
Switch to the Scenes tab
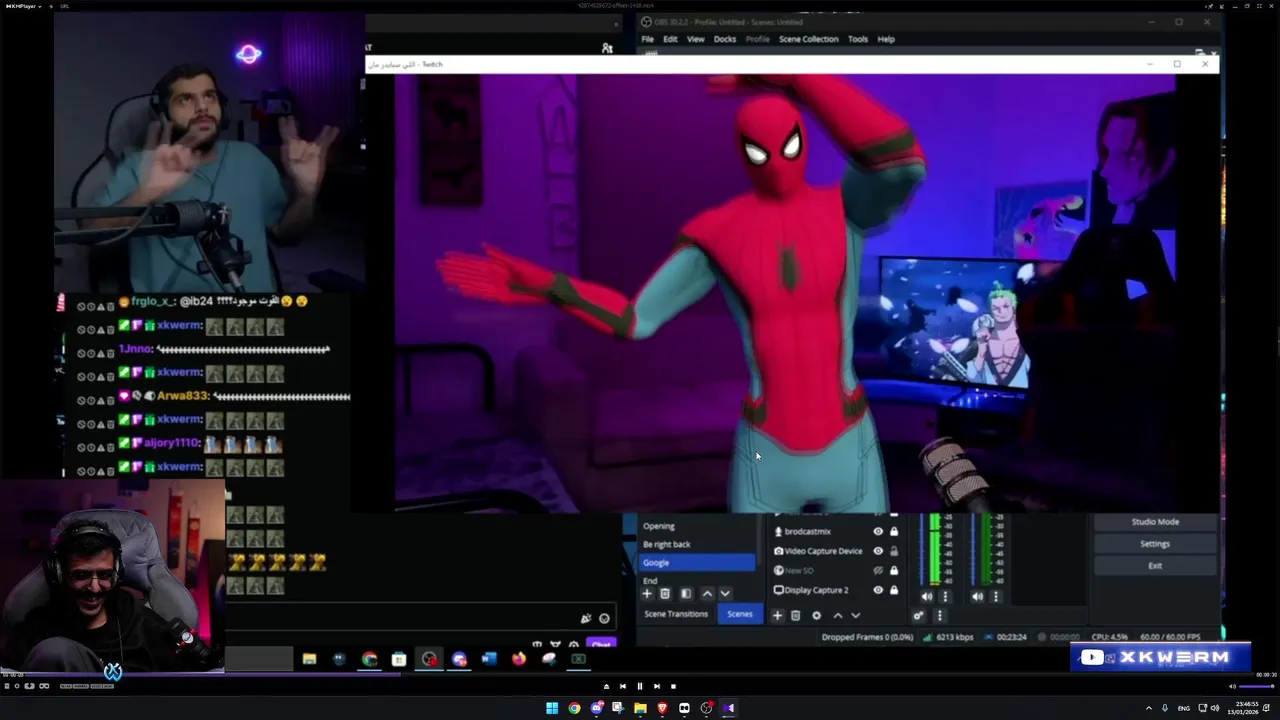740,614
